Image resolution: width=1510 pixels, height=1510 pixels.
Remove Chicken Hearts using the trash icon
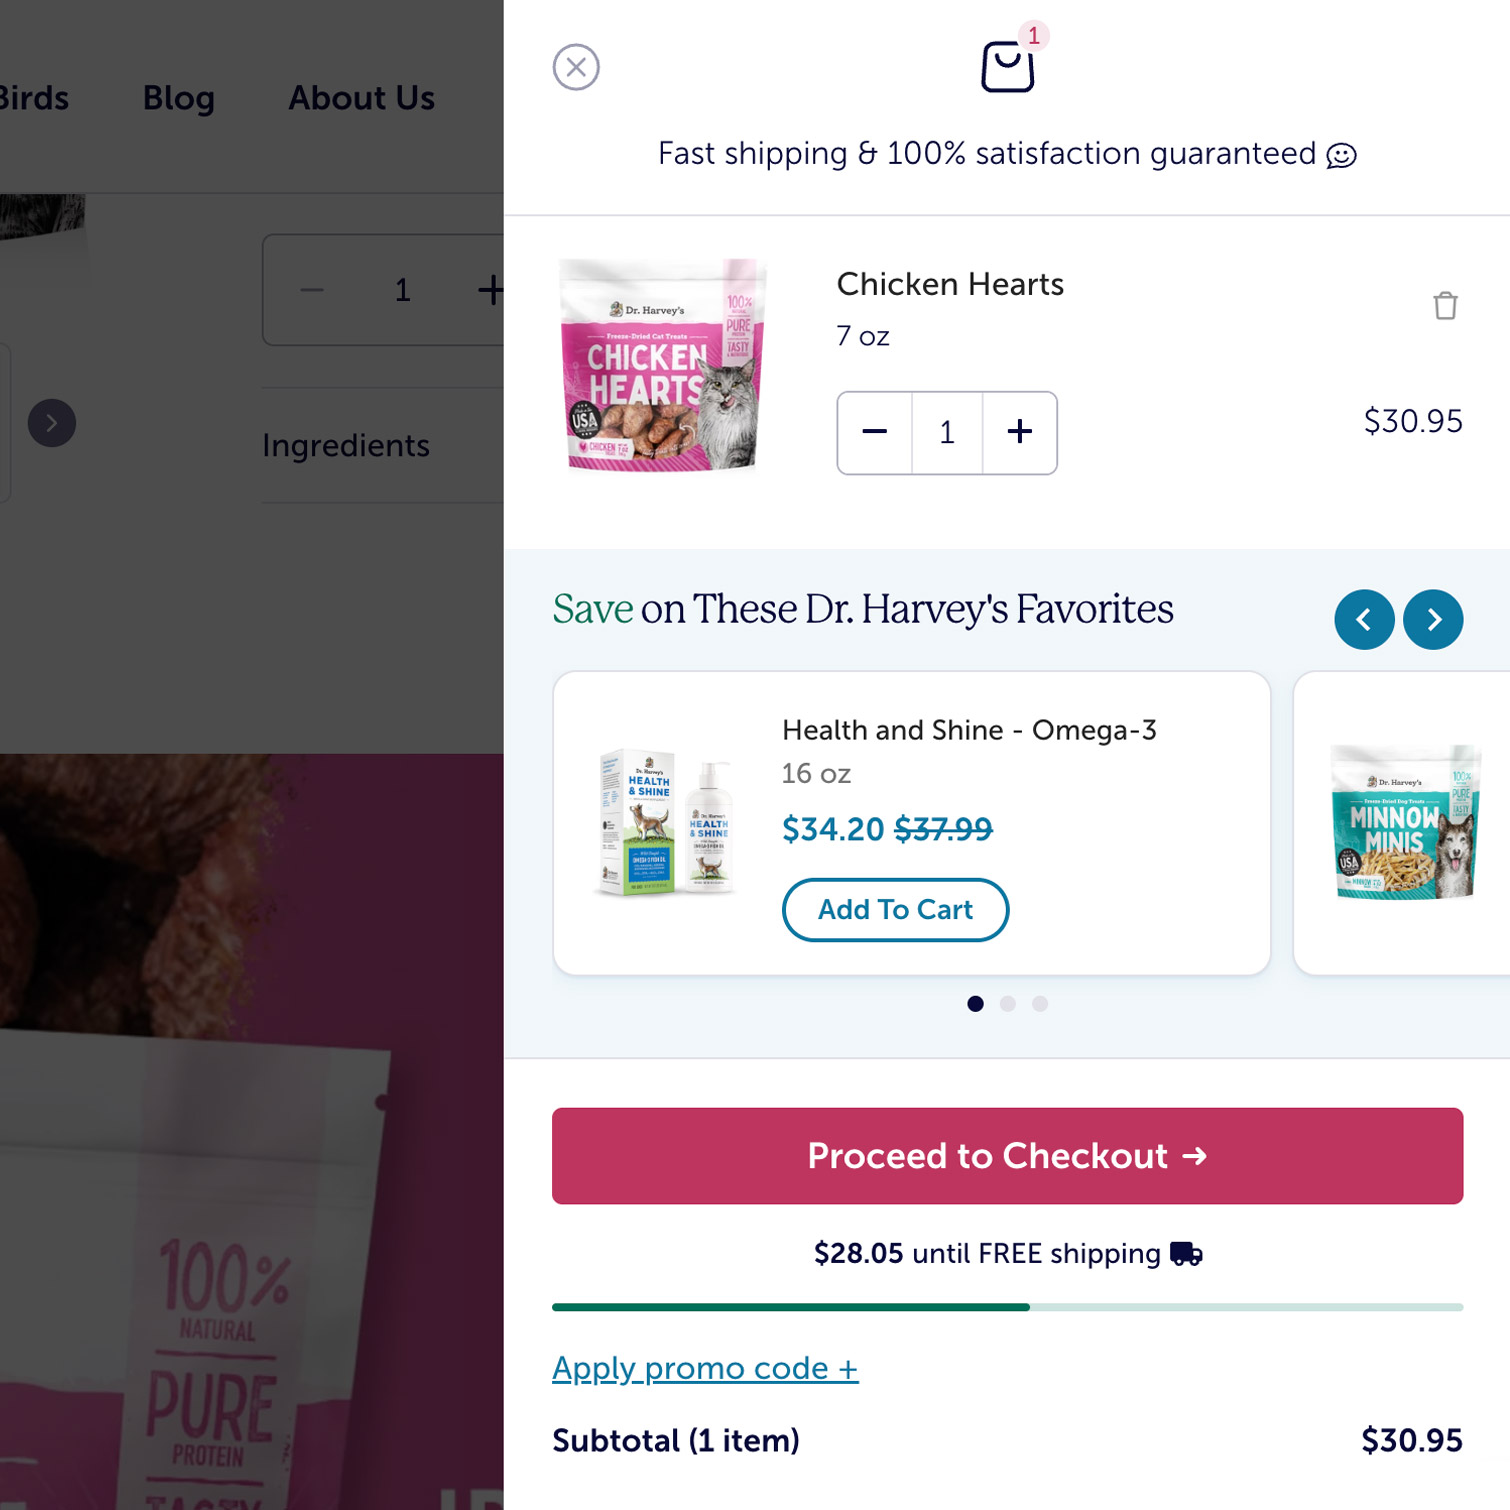point(1445,306)
